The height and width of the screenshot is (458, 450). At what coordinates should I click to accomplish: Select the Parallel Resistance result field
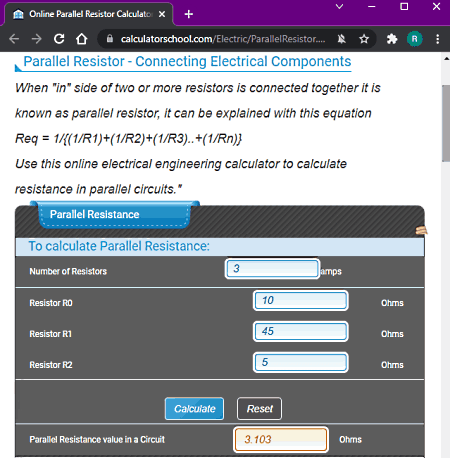pyautogui.click(x=281, y=440)
